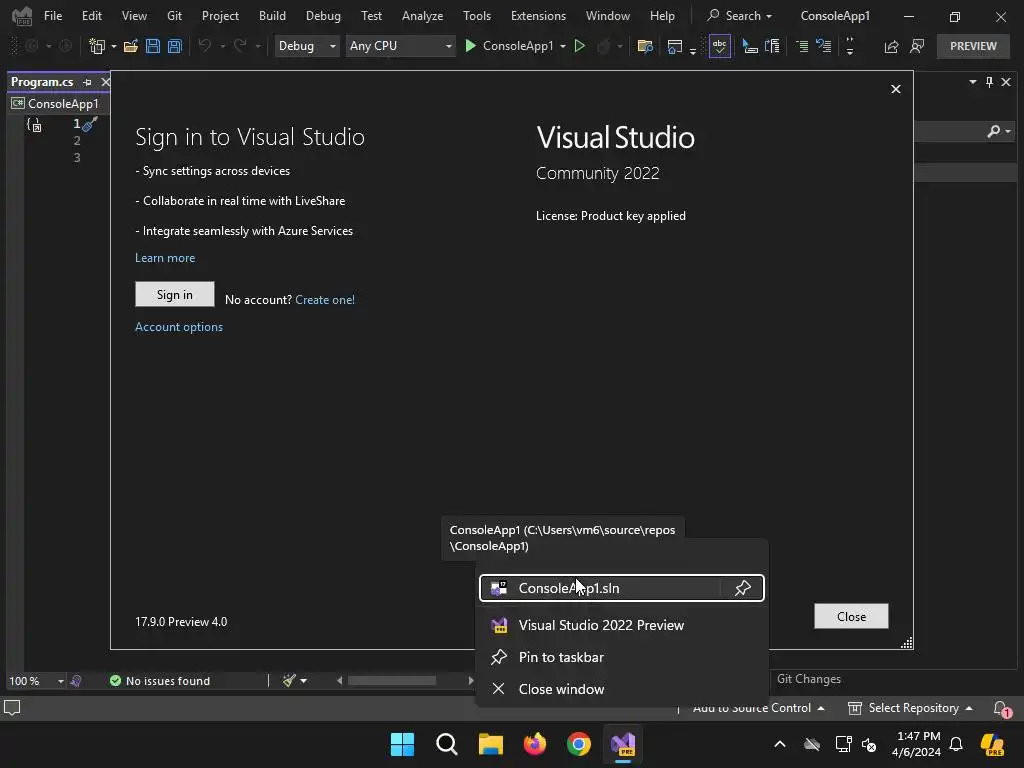This screenshot has height=768, width=1024.
Task: Click the New Project toolbar icon
Action: (97, 46)
